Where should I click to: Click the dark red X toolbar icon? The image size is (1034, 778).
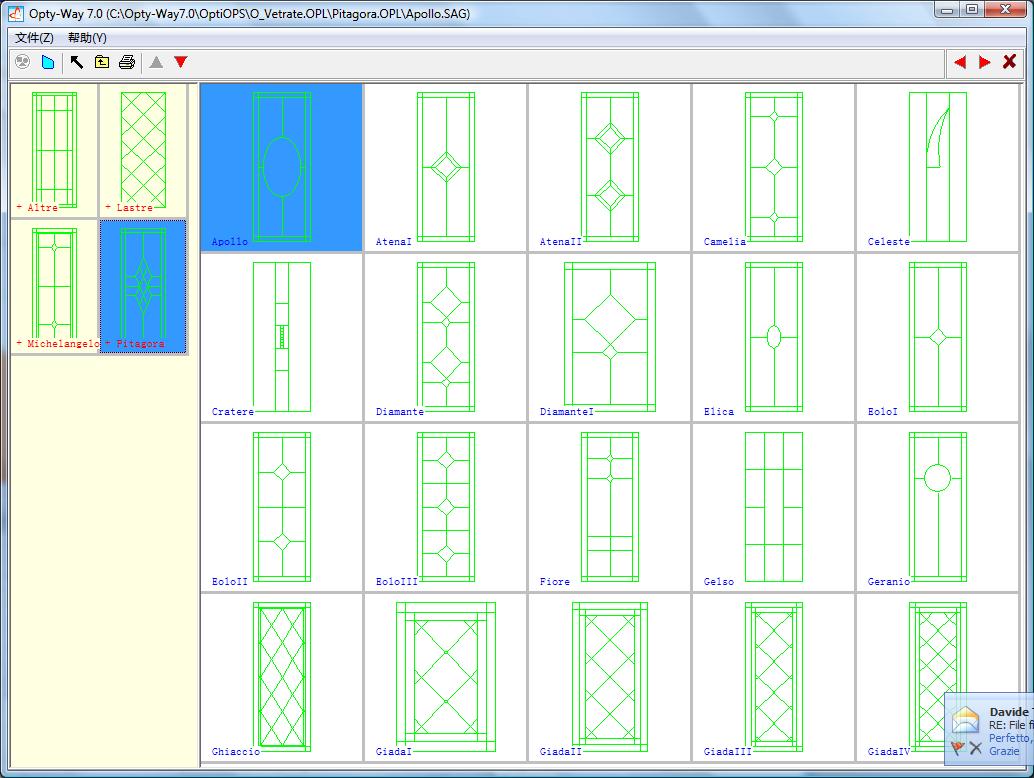[x=1009, y=62]
